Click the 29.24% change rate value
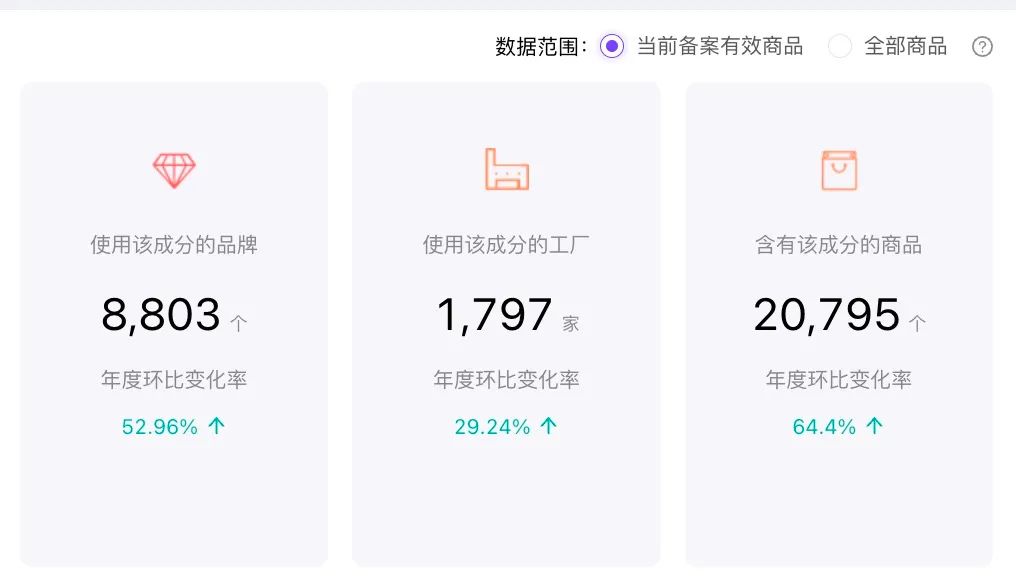This screenshot has height=588, width=1016. click(x=492, y=427)
